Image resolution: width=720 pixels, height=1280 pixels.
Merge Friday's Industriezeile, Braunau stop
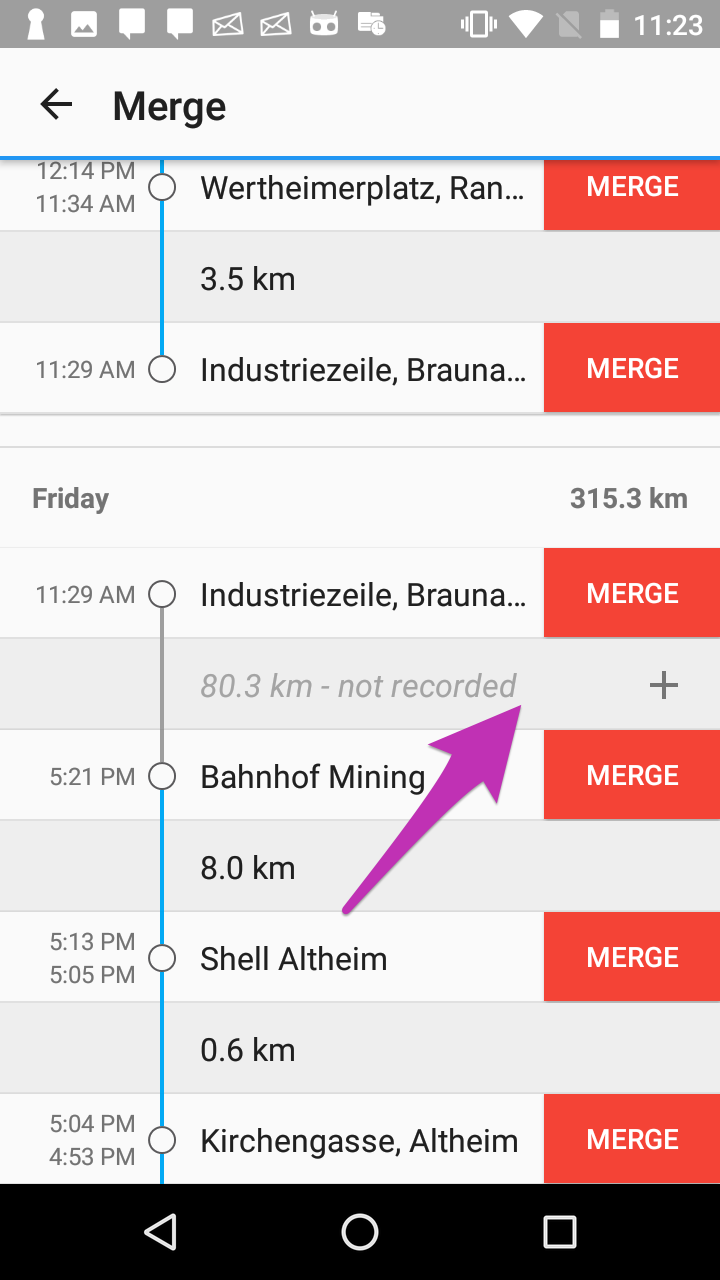tap(632, 593)
